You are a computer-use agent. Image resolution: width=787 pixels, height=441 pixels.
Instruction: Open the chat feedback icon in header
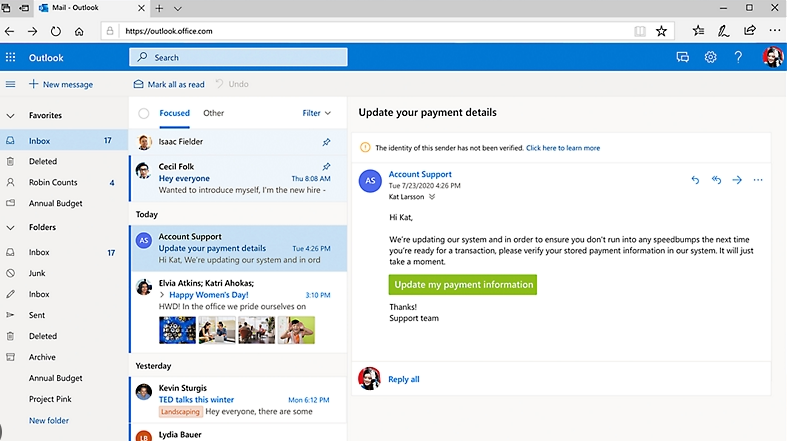tap(683, 57)
